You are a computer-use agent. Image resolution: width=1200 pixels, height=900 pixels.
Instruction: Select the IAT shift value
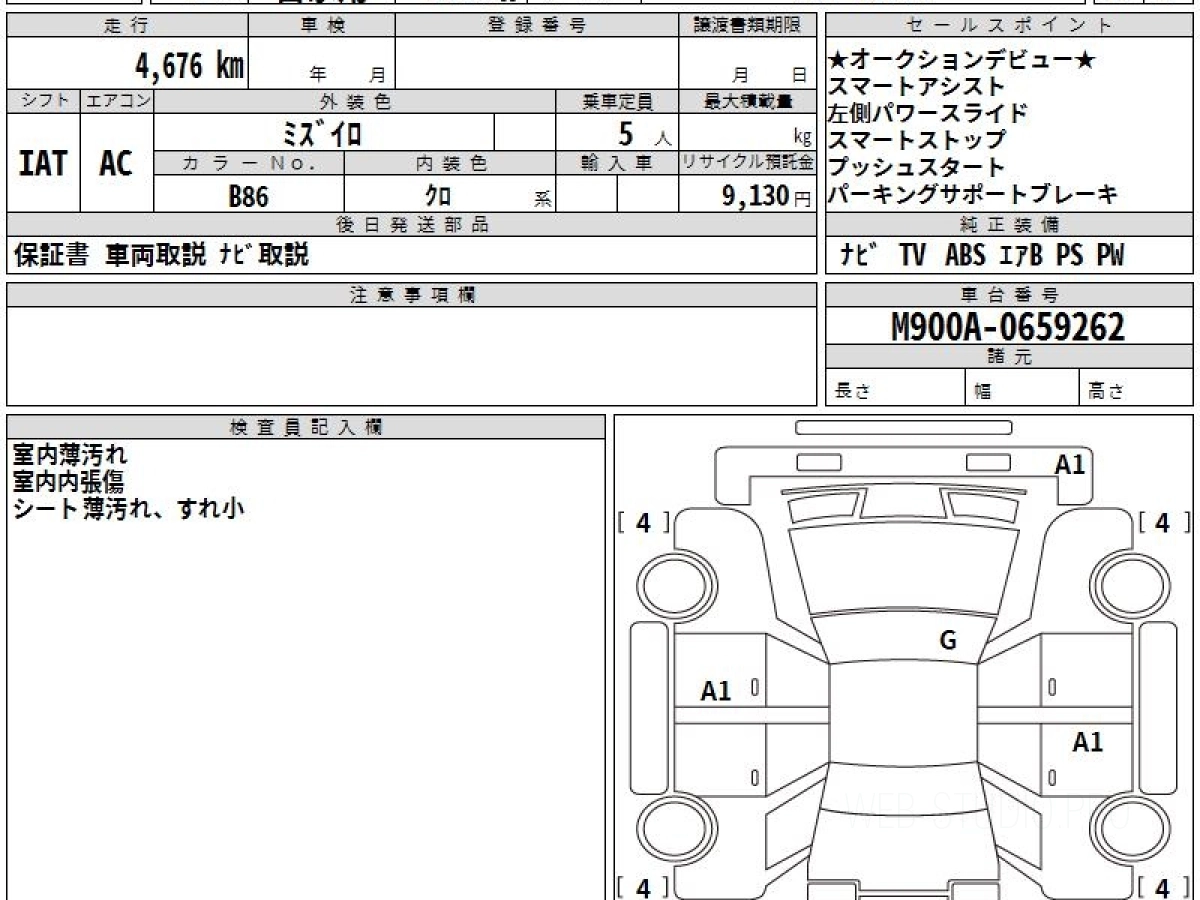pyautogui.click(x=43, y=163)
